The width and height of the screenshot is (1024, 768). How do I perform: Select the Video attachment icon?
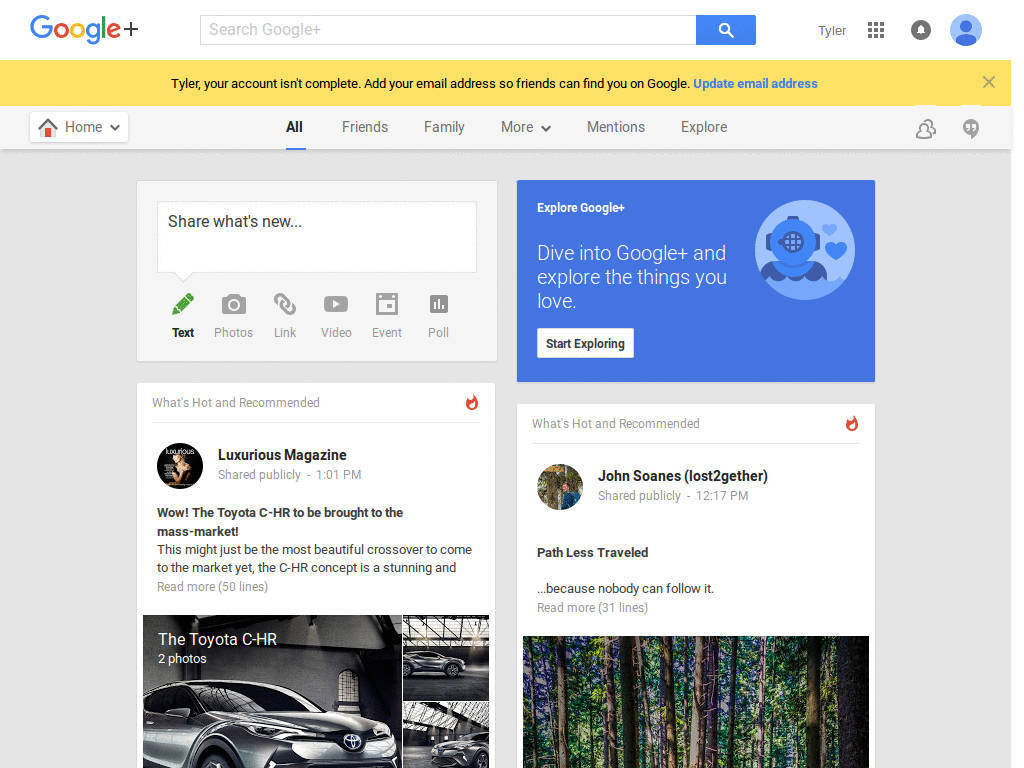(335, 305)
